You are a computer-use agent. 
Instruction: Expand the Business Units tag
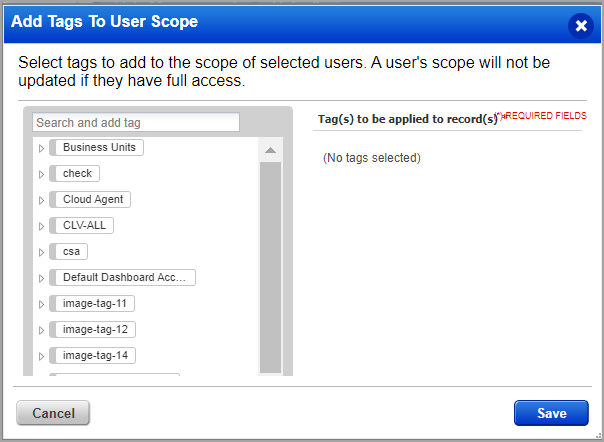41,148
